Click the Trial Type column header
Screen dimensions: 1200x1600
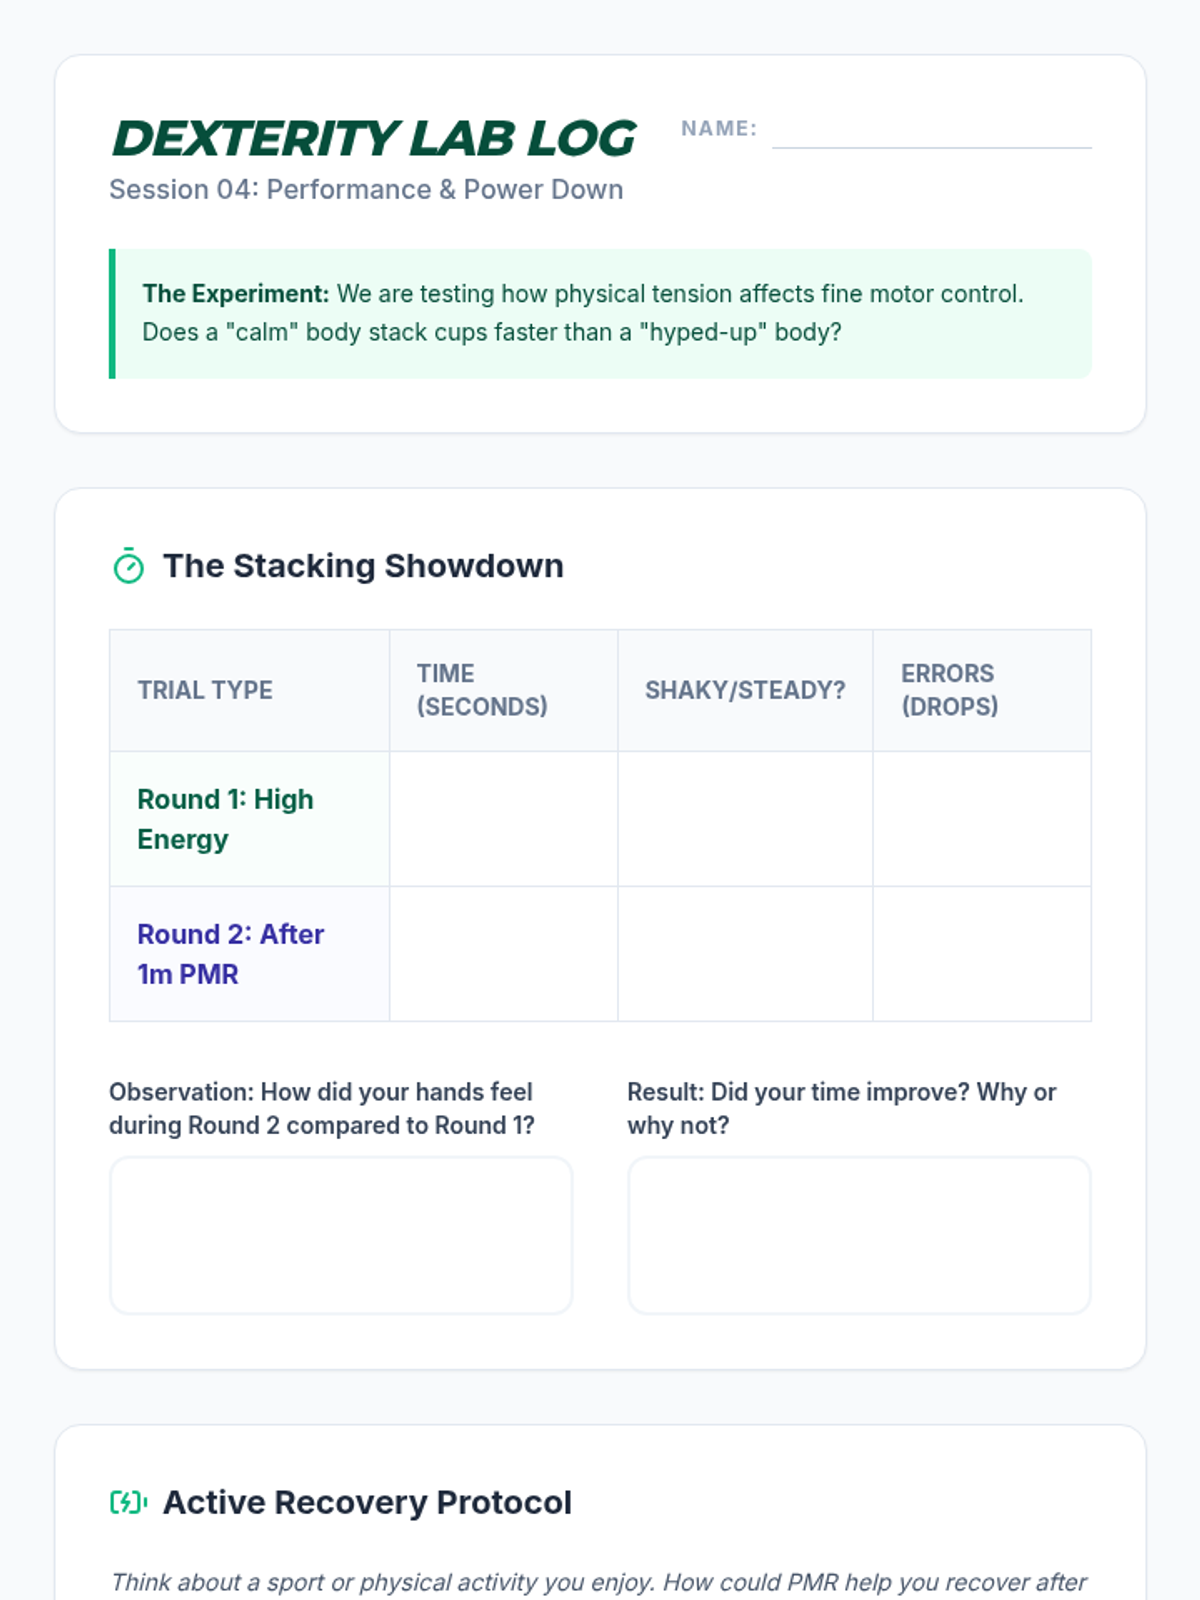[x=205, y=690]
